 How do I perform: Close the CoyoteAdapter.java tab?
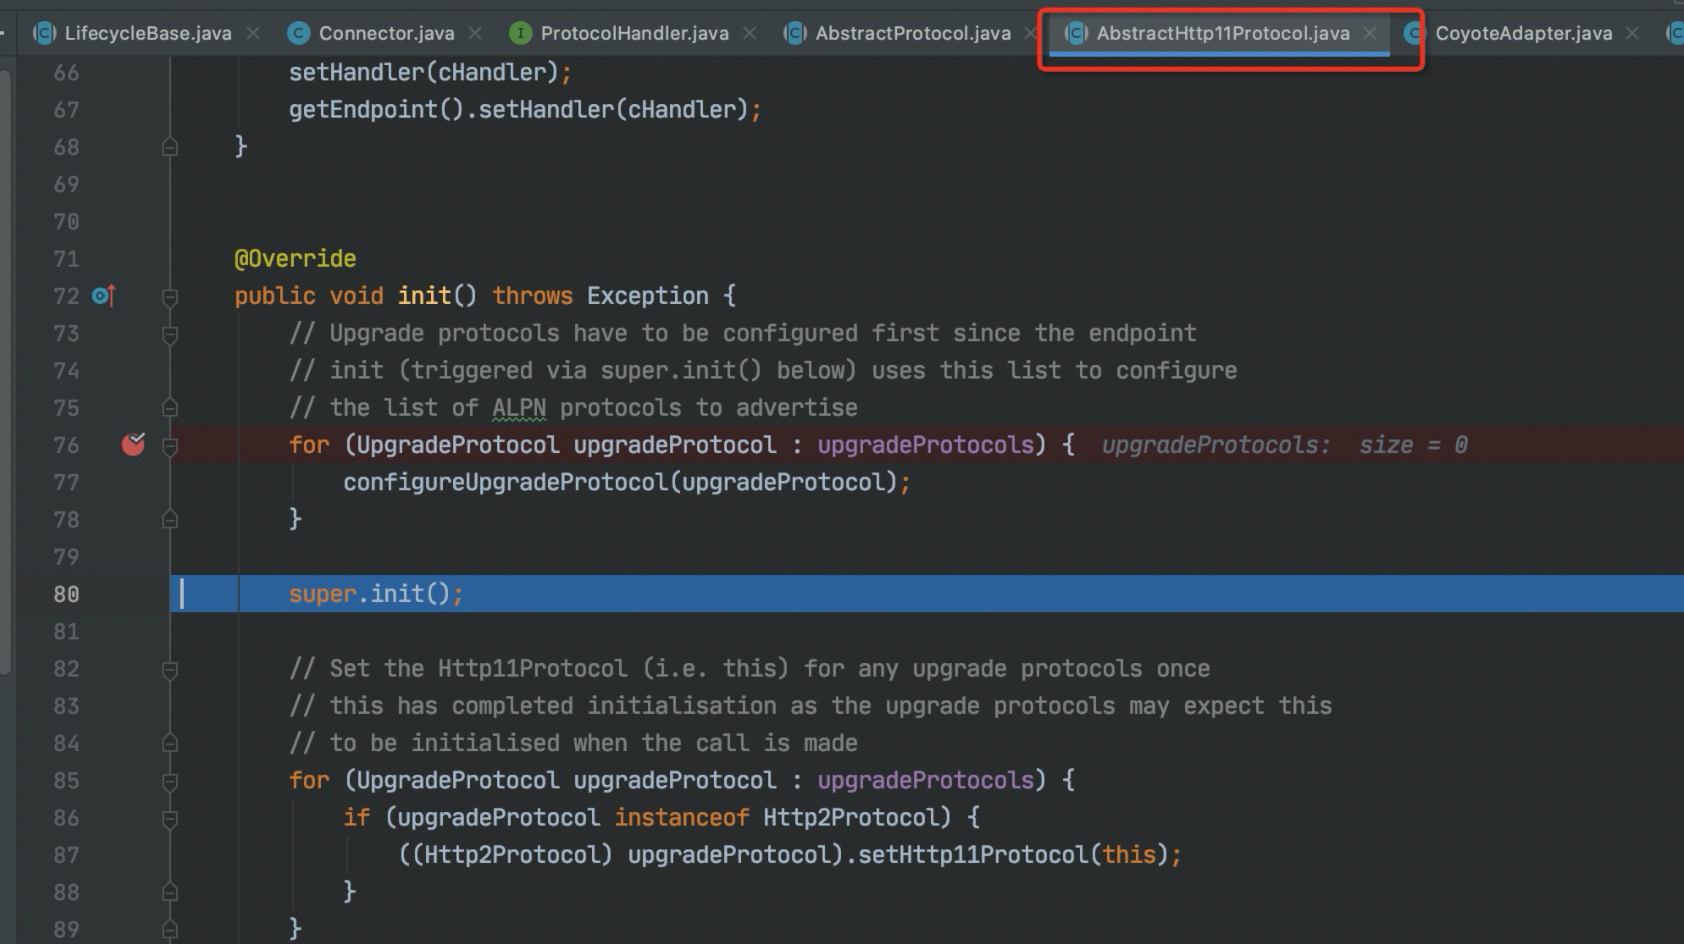(1632, 33)
